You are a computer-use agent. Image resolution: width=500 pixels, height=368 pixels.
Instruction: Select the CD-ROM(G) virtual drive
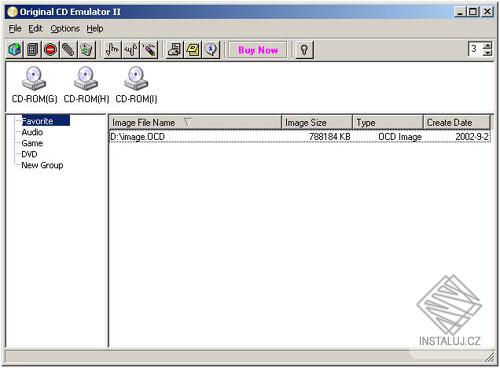(x=34, y=85)
